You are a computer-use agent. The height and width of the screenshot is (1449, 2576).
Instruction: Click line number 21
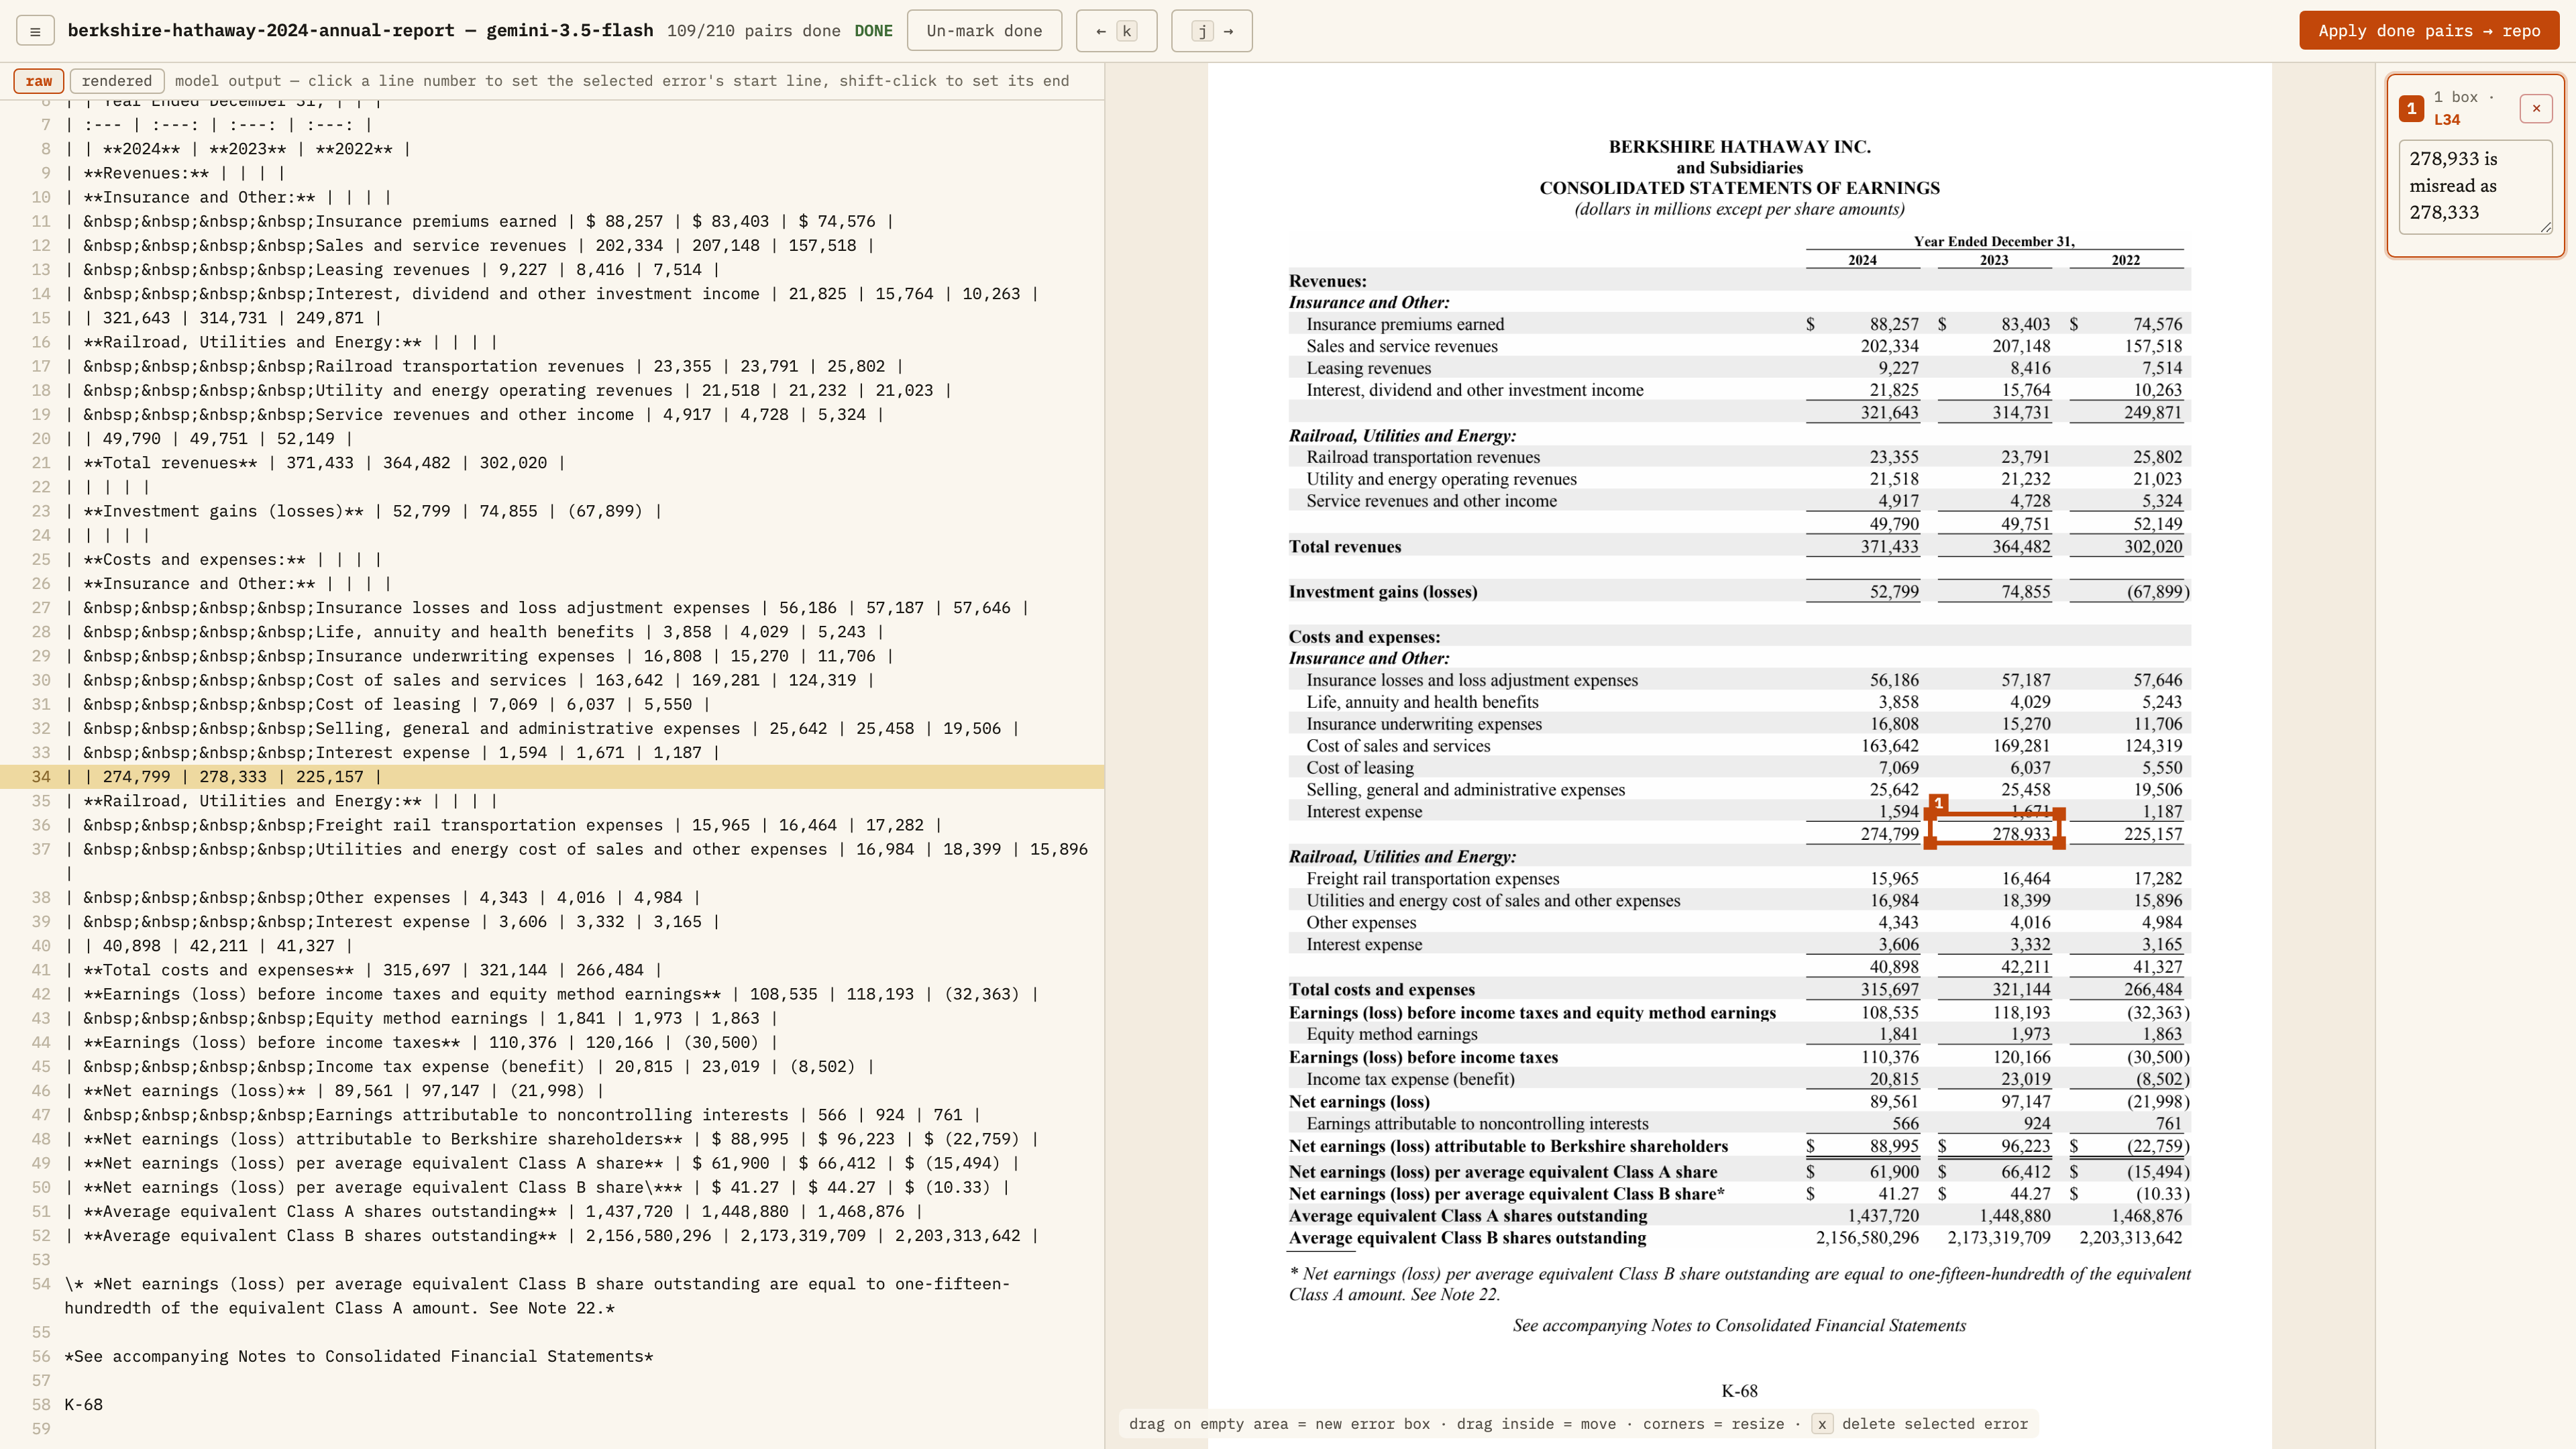pos(40,463)
